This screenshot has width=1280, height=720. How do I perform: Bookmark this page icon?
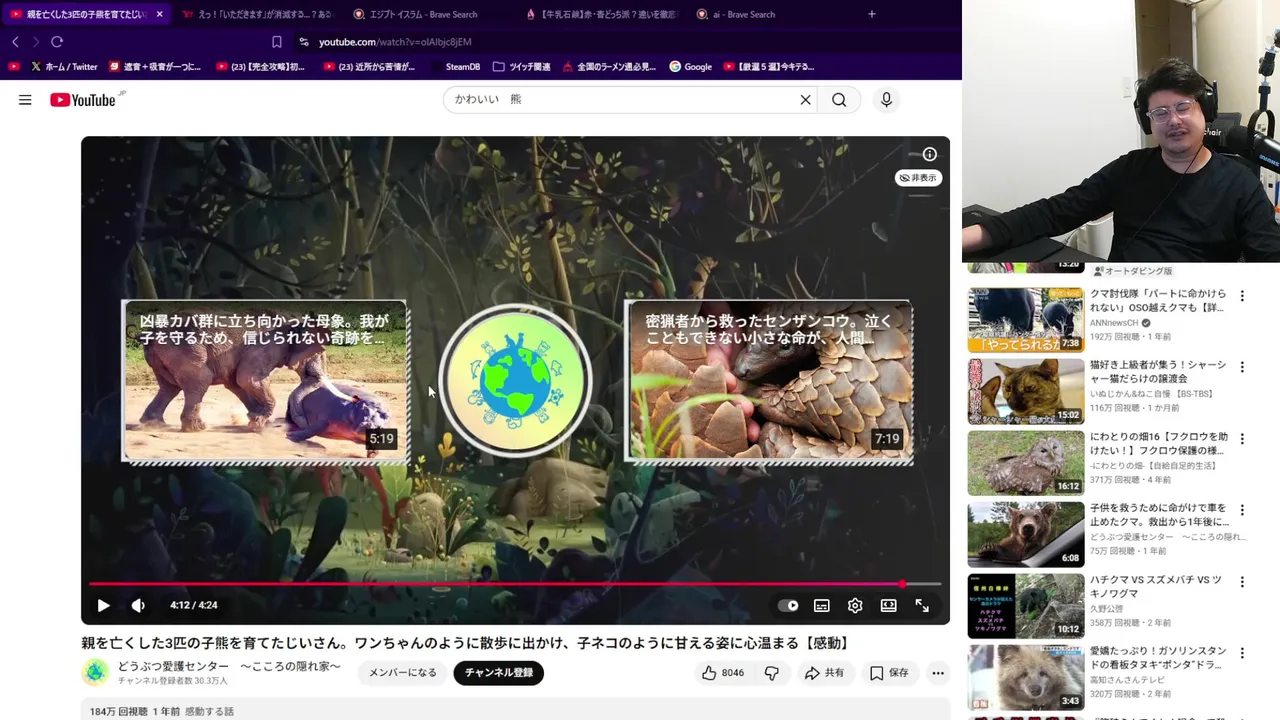click(277, 42)
